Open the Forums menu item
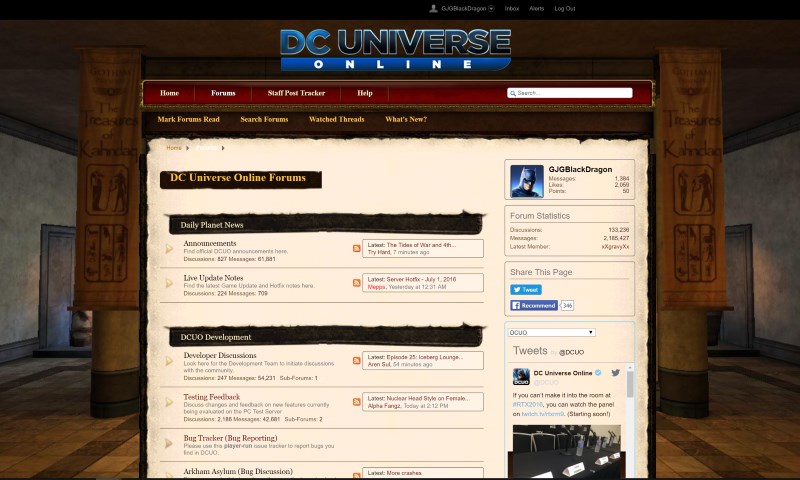The image size is (800, 480). (x=223, y=93)
